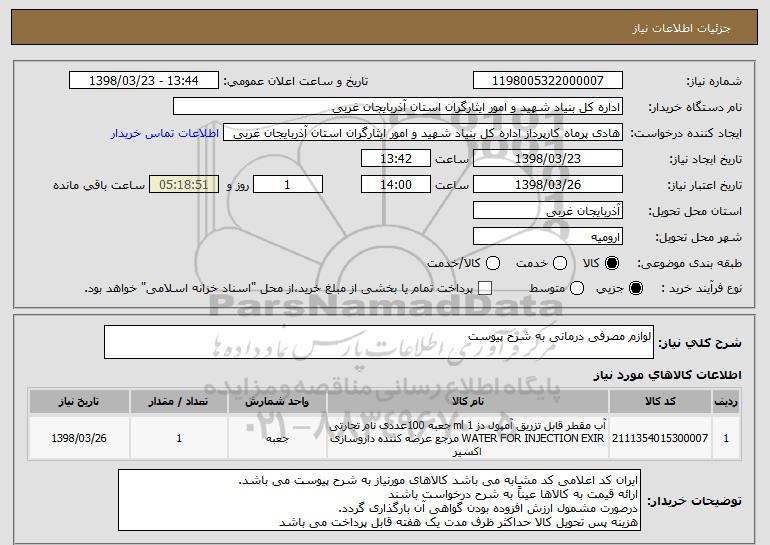
Task: Click general description box لوازم مصرفی درمانی
Action: point(379,342)
